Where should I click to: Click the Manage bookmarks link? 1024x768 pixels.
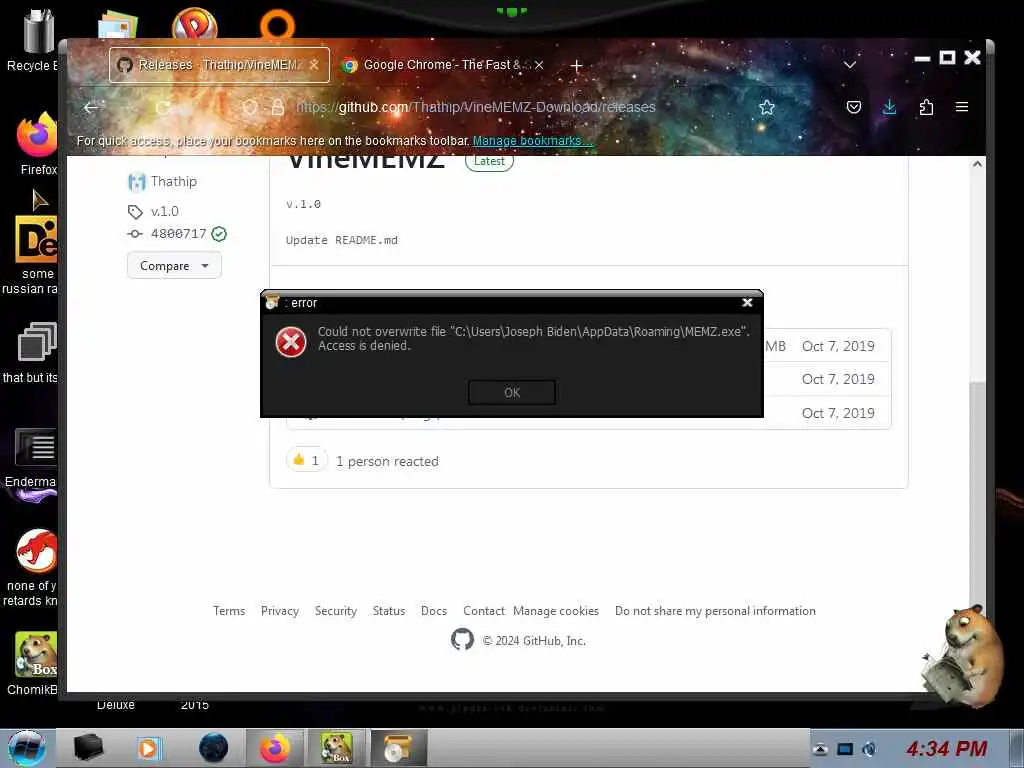(532, 140)
